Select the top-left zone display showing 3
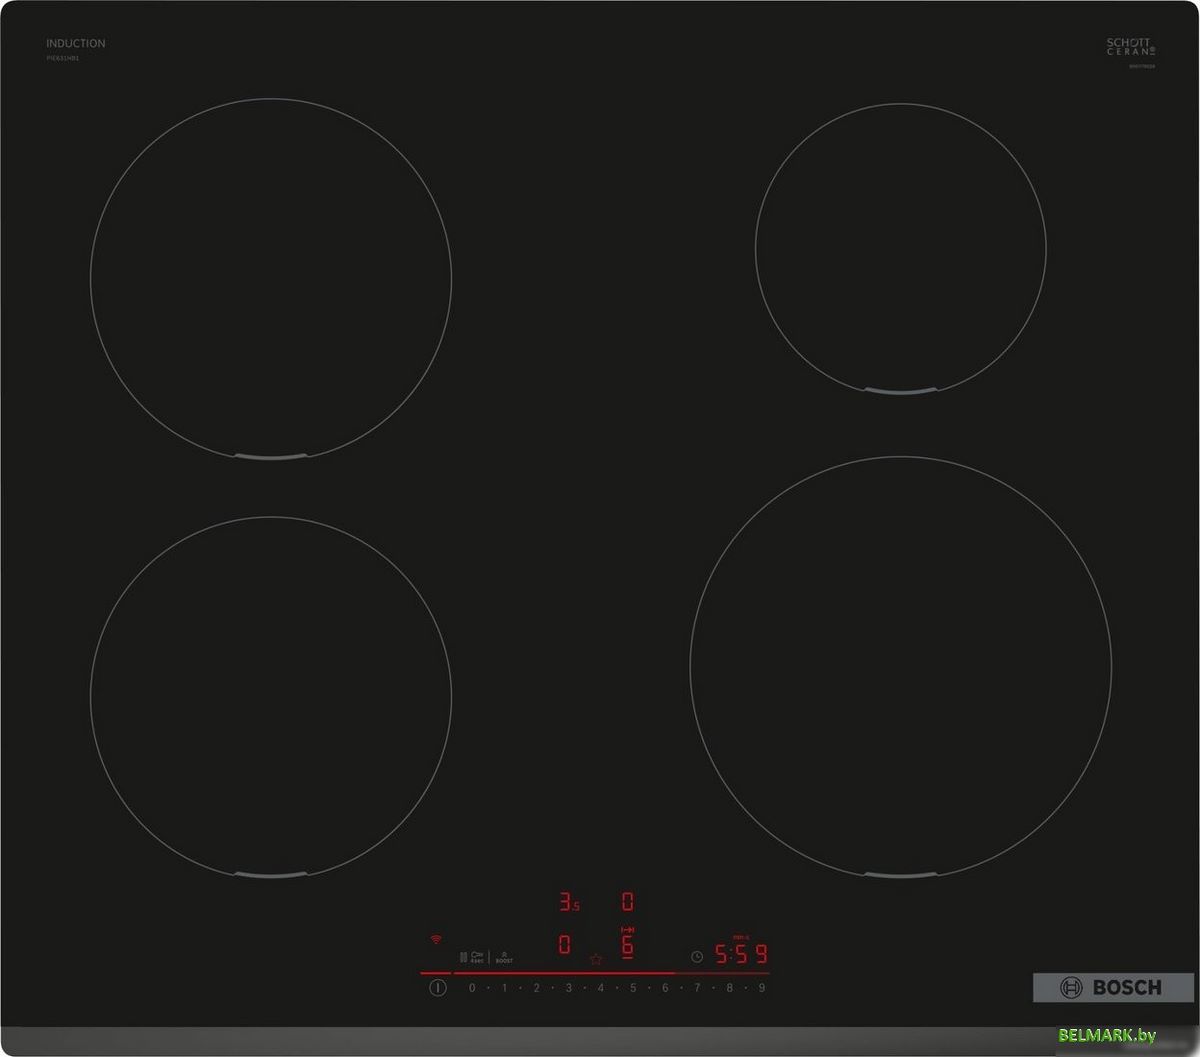Image resolution: width=1200 pixels, height=1057 pixels. coord(568,903)
